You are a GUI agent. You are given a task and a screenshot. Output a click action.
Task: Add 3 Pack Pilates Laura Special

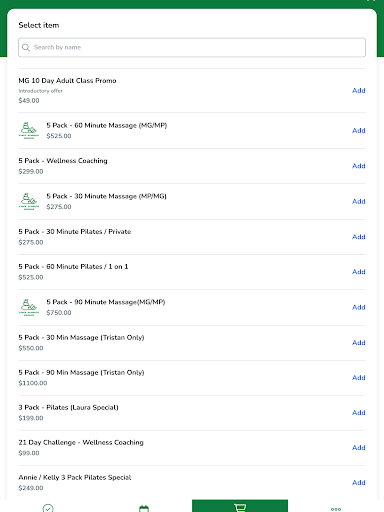[x=359, y=412]
